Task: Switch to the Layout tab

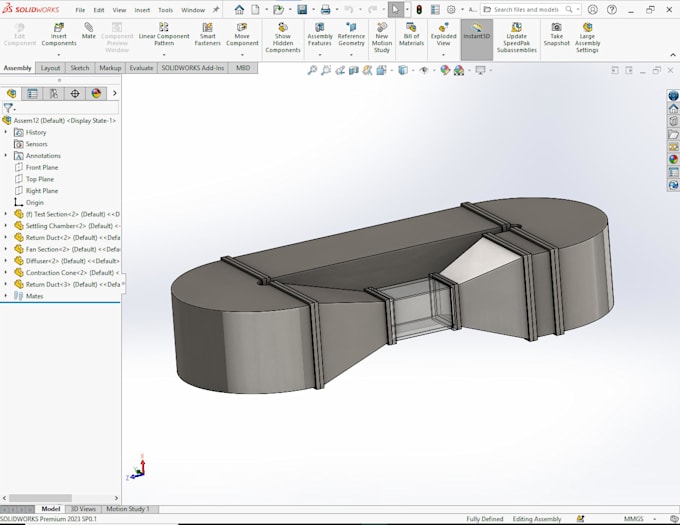Action: pyautogui.click(x=50, y=68)
